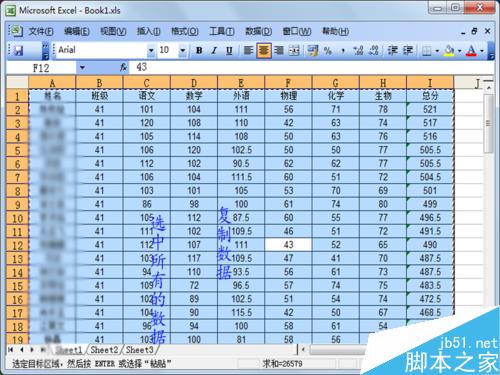The width and height of the screenshot is (500, 375).
Task: Restore workbook window button in menu bar
Action: [474, 31]
